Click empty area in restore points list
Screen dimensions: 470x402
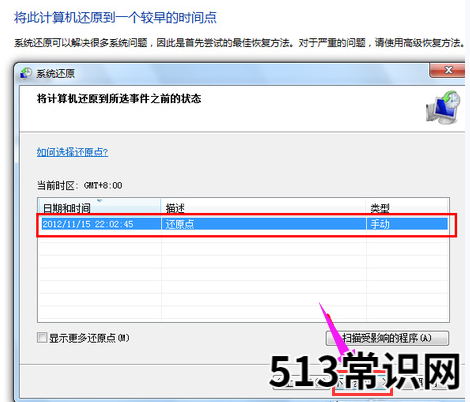click(x=243, y=278)
